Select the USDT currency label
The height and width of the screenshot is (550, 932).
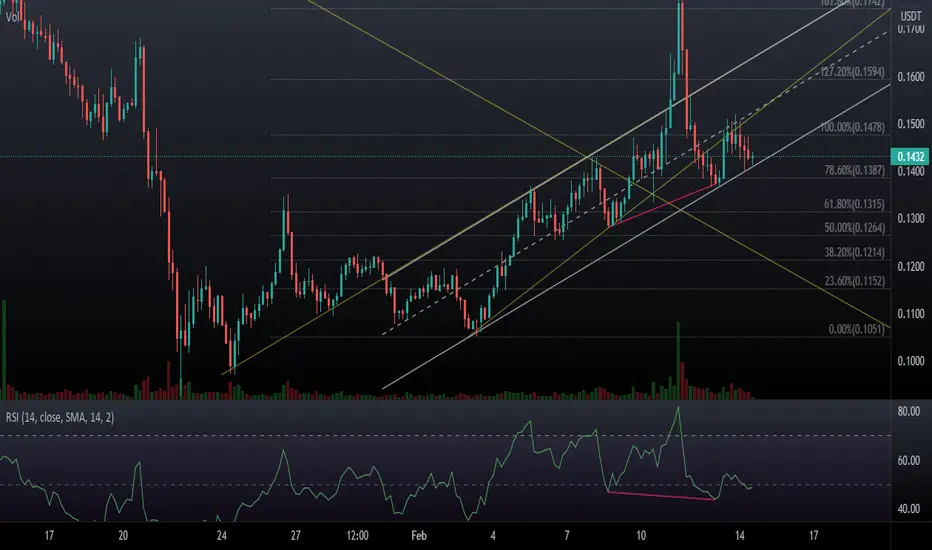911,16
